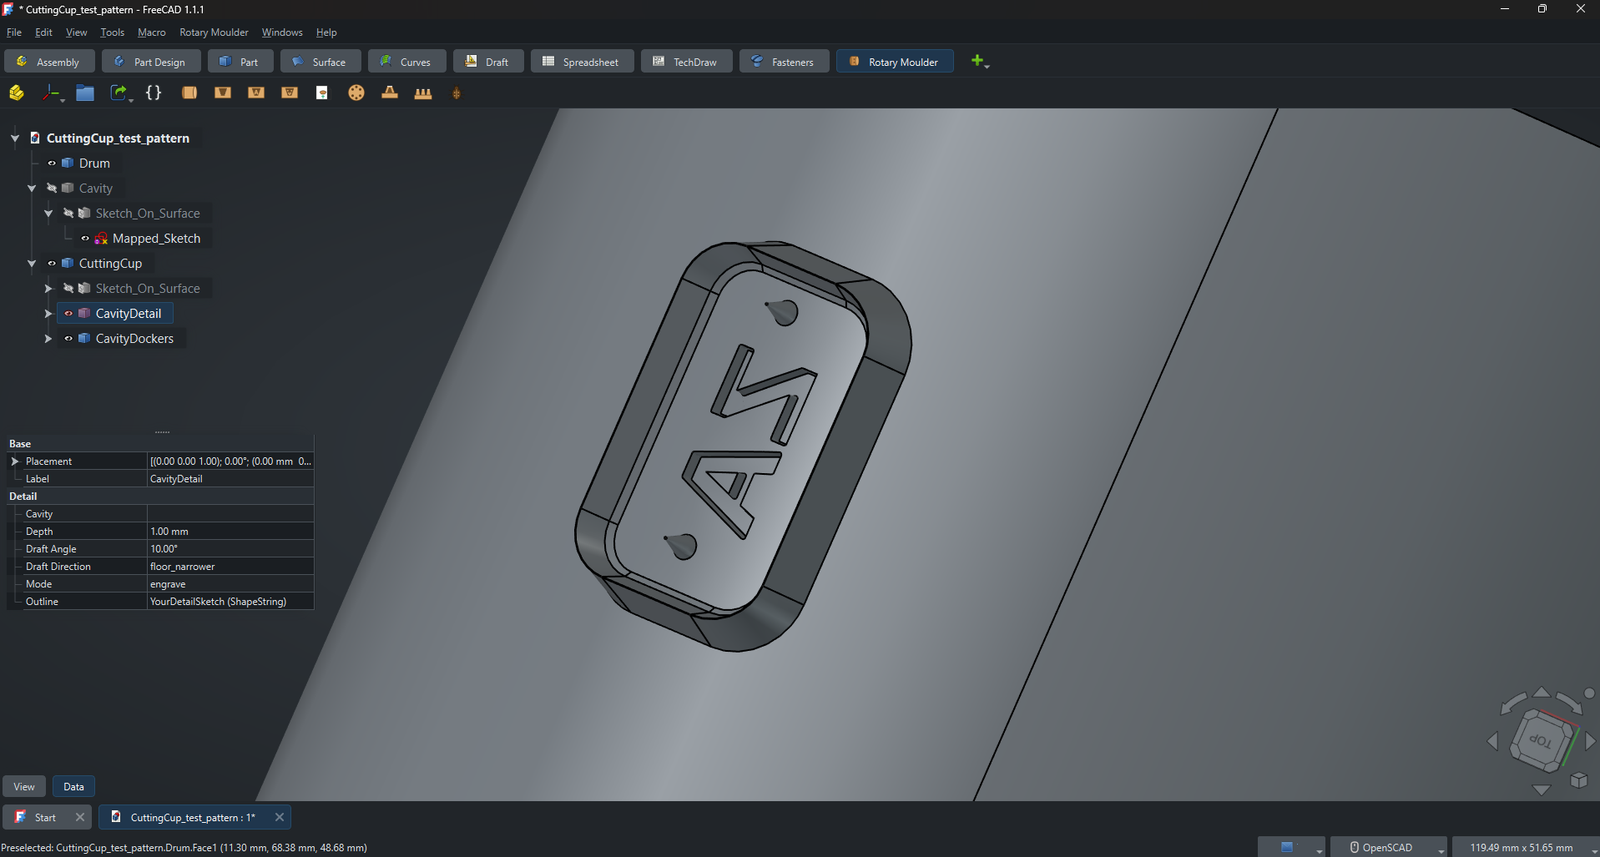
Task: Click the curly braces variables icon
Action: tap(153, 92)
